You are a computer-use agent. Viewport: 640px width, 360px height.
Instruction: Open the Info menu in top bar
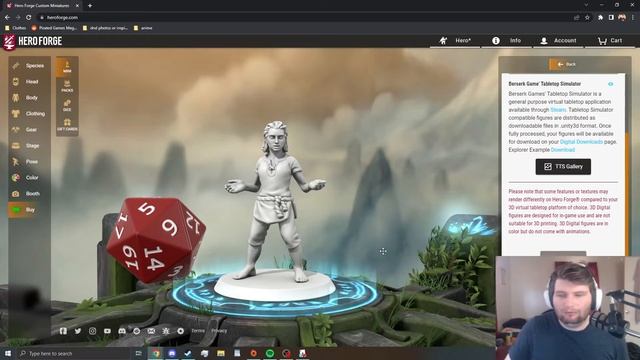tap(507, 41)
